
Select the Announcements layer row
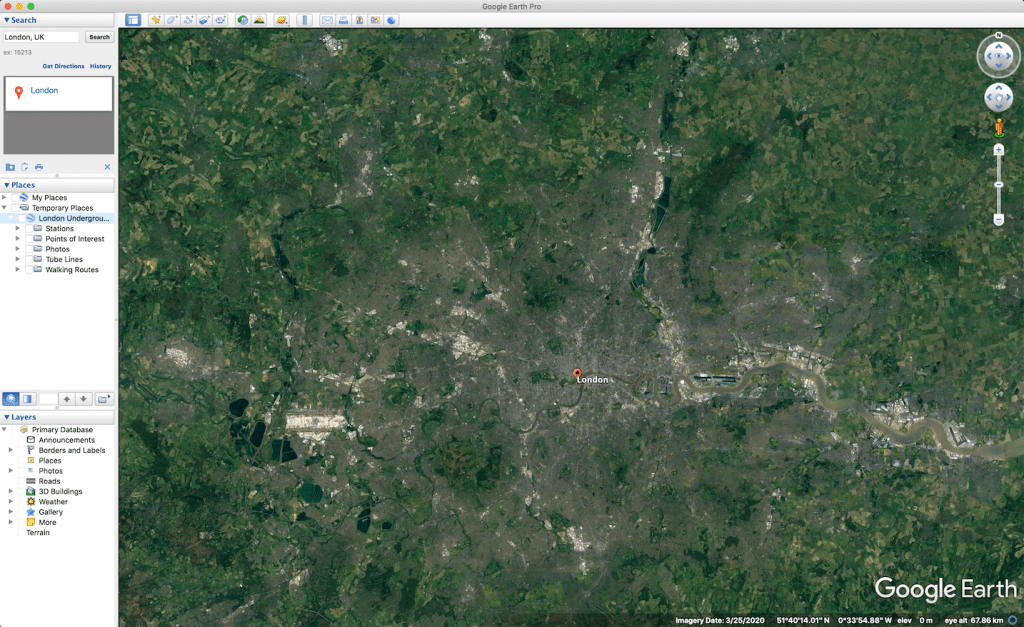[x=67, y=440]
